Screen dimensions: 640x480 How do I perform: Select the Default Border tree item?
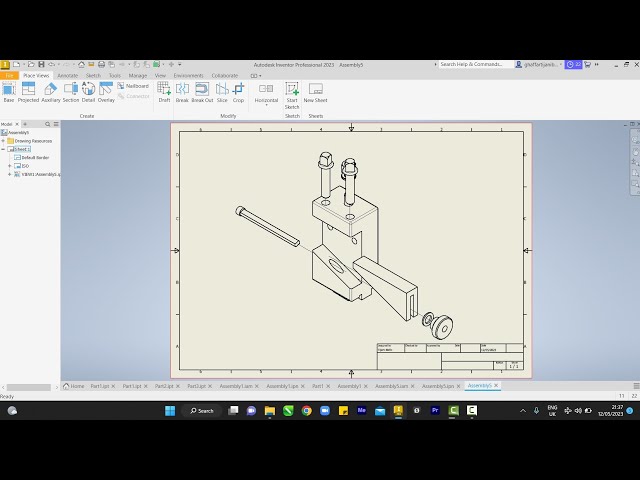(x=32, y=158)
